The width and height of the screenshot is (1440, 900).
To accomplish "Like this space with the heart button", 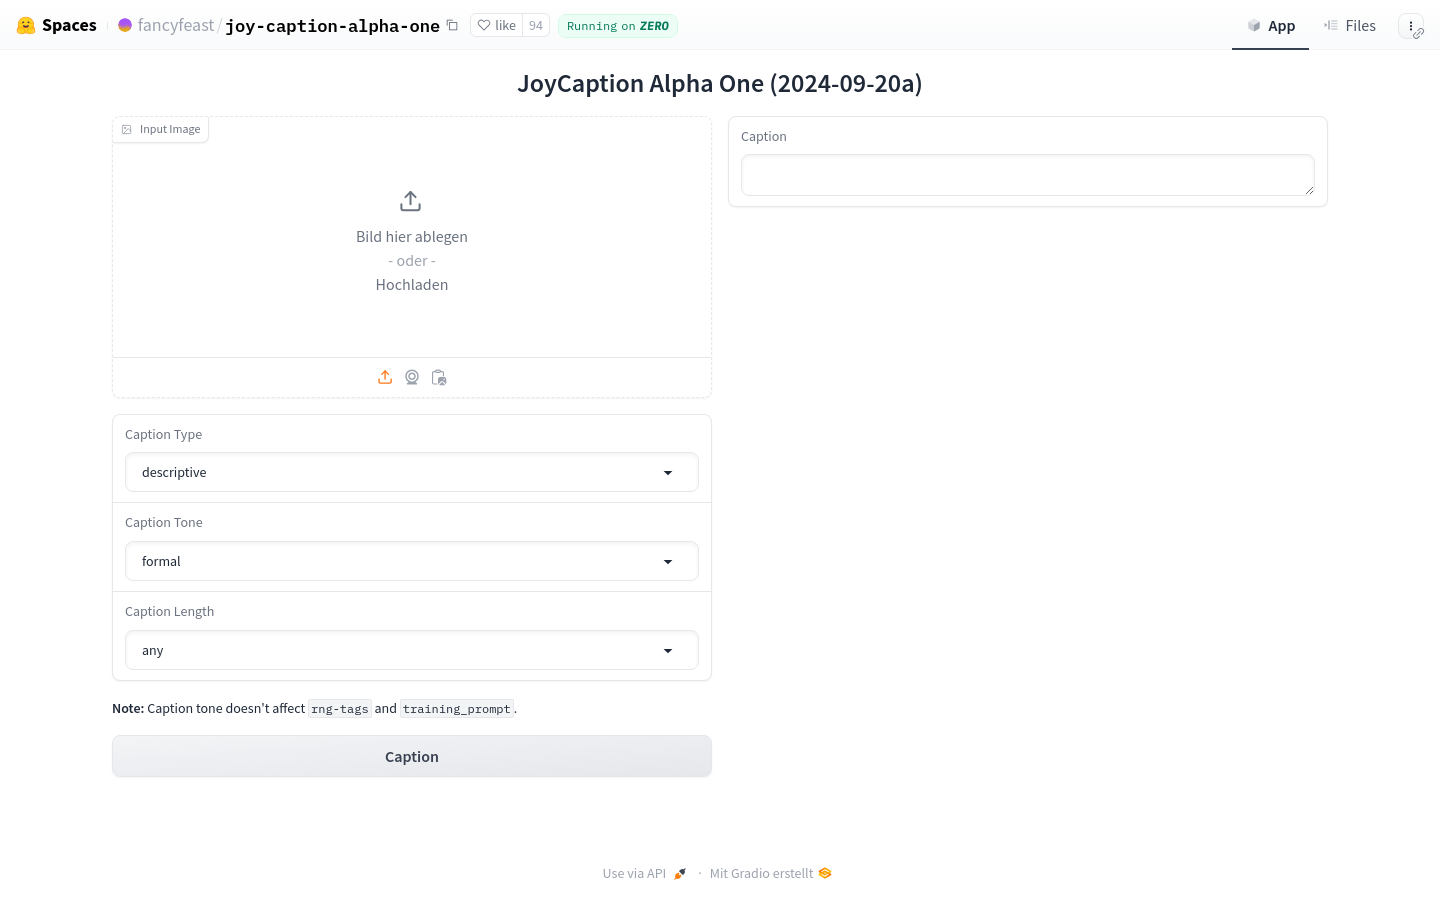I will click(x=497, y=25).
